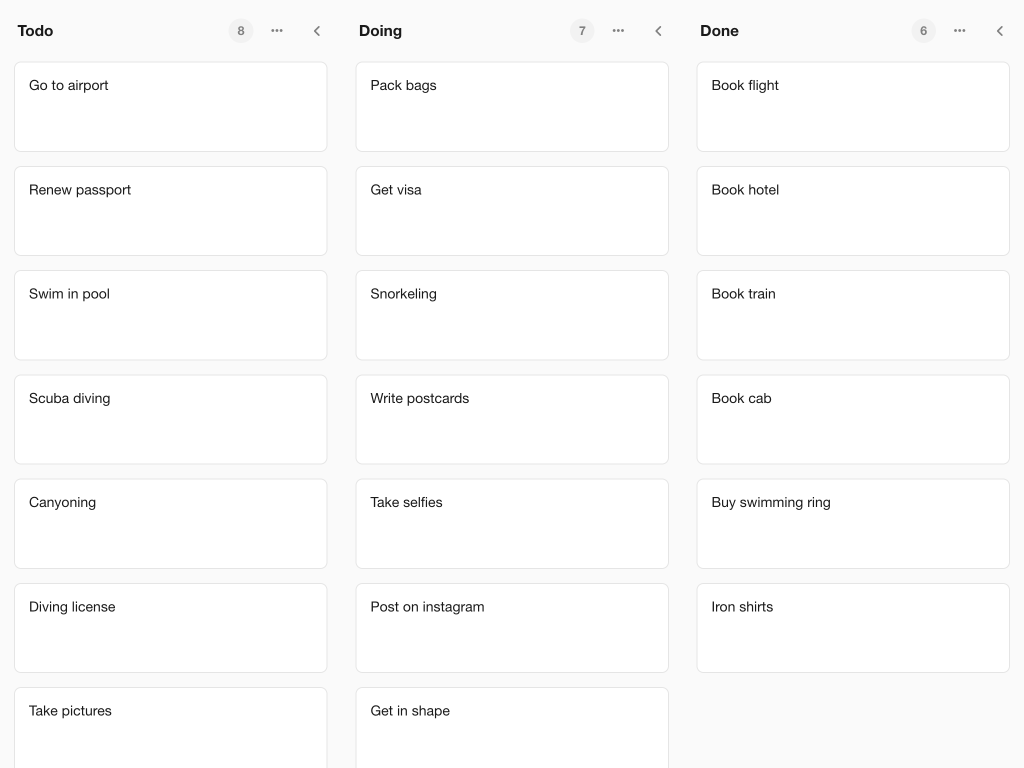The height and width of the screenshot is (768, 1024).
Task: Open the Post on instagram card
Action: pos(511,628)
